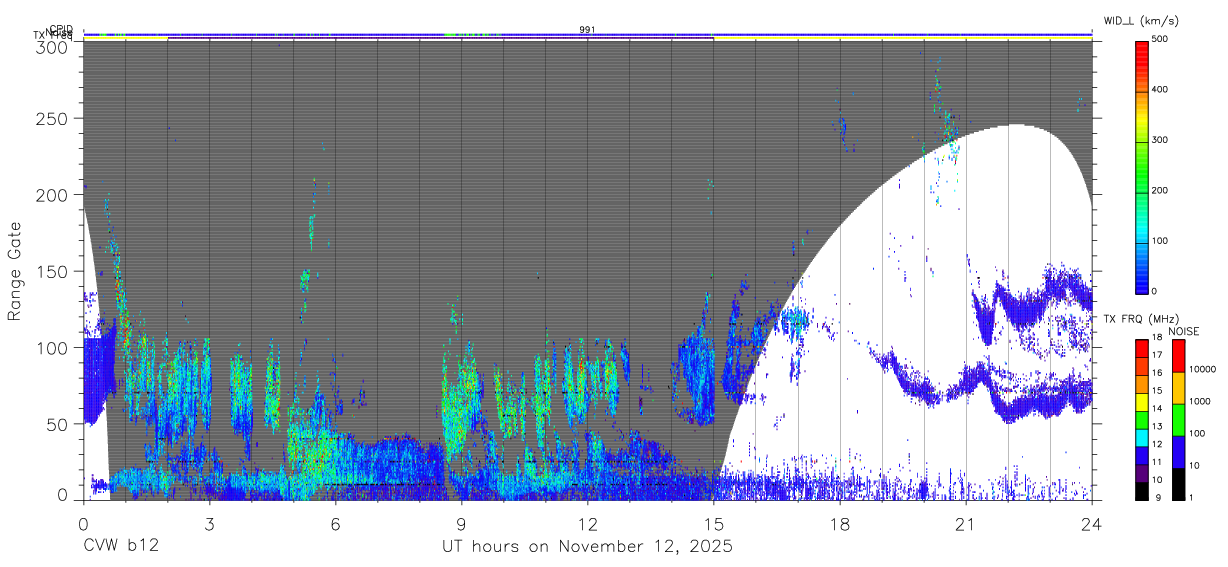
Task: Click the 'CVW b12' radar label
Action: [x=121, y=547]
